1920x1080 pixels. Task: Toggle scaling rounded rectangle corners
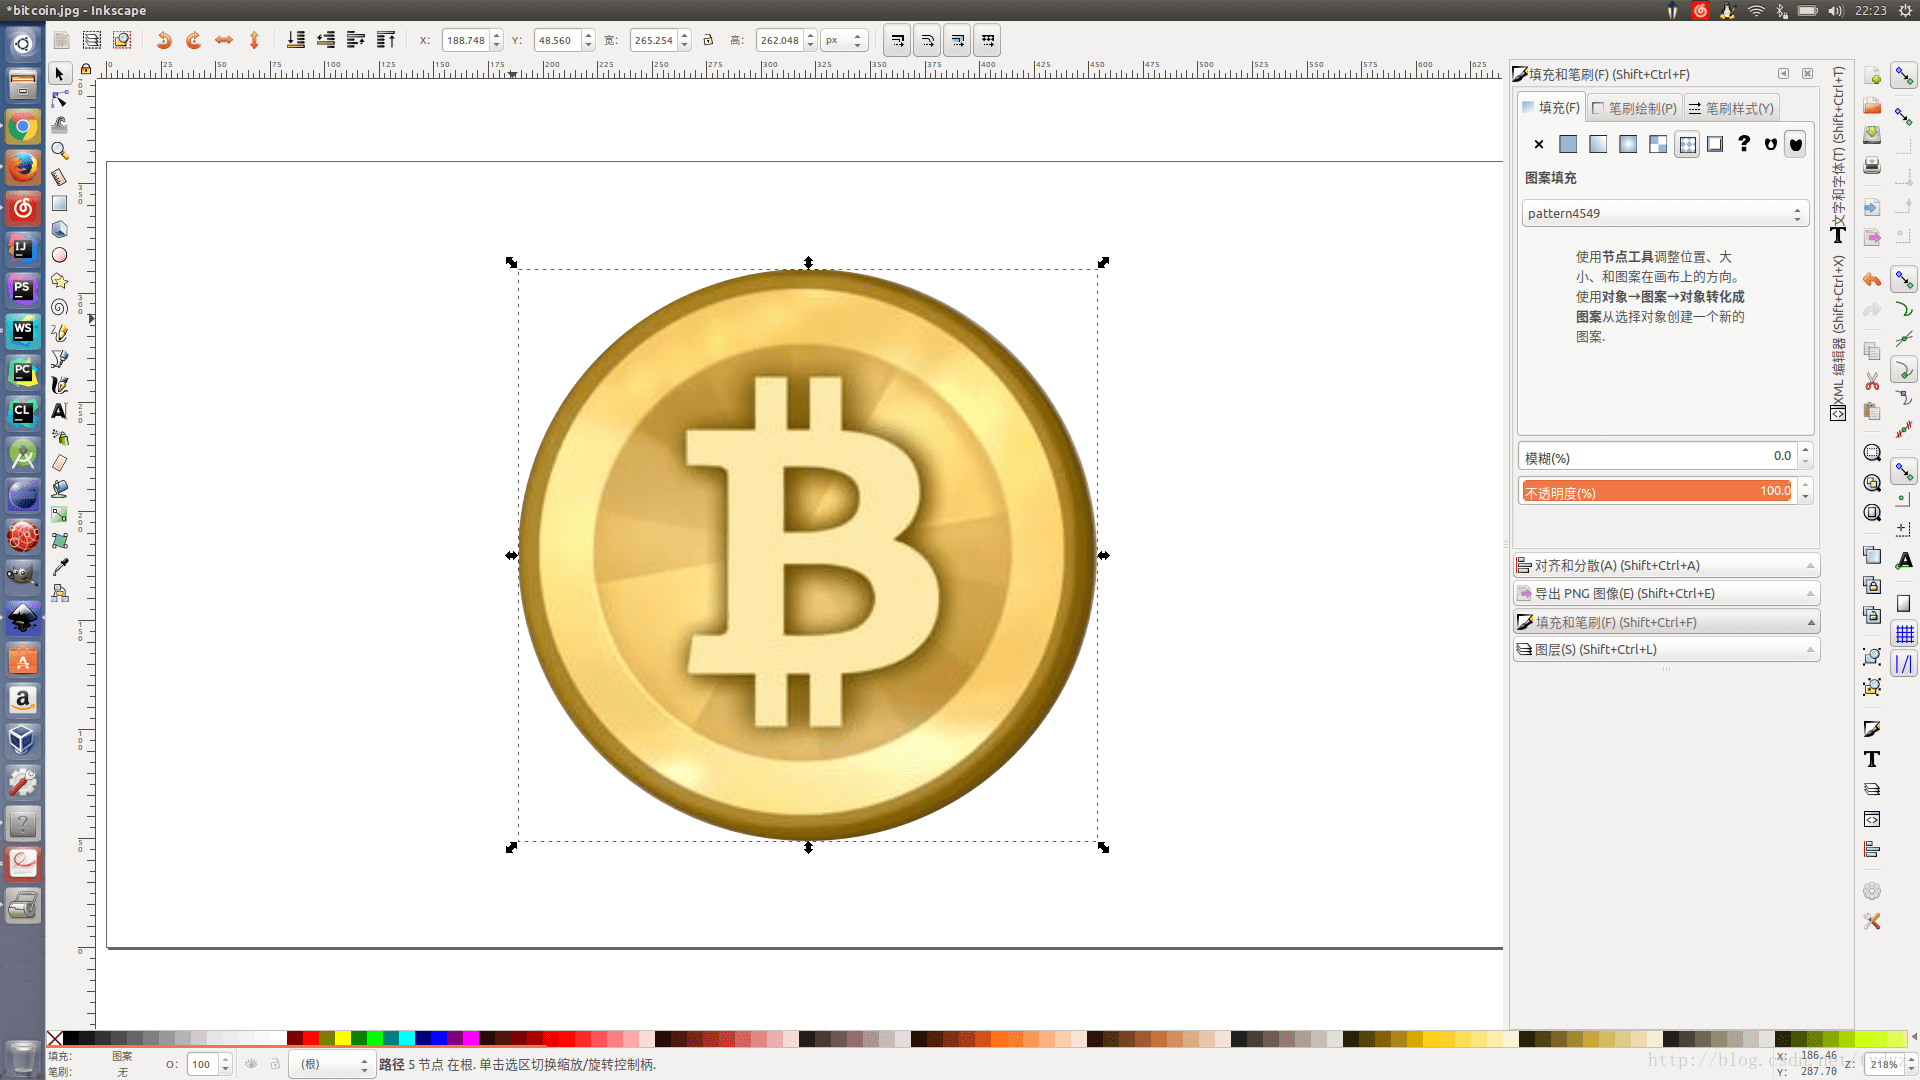[x=928, y=40]
